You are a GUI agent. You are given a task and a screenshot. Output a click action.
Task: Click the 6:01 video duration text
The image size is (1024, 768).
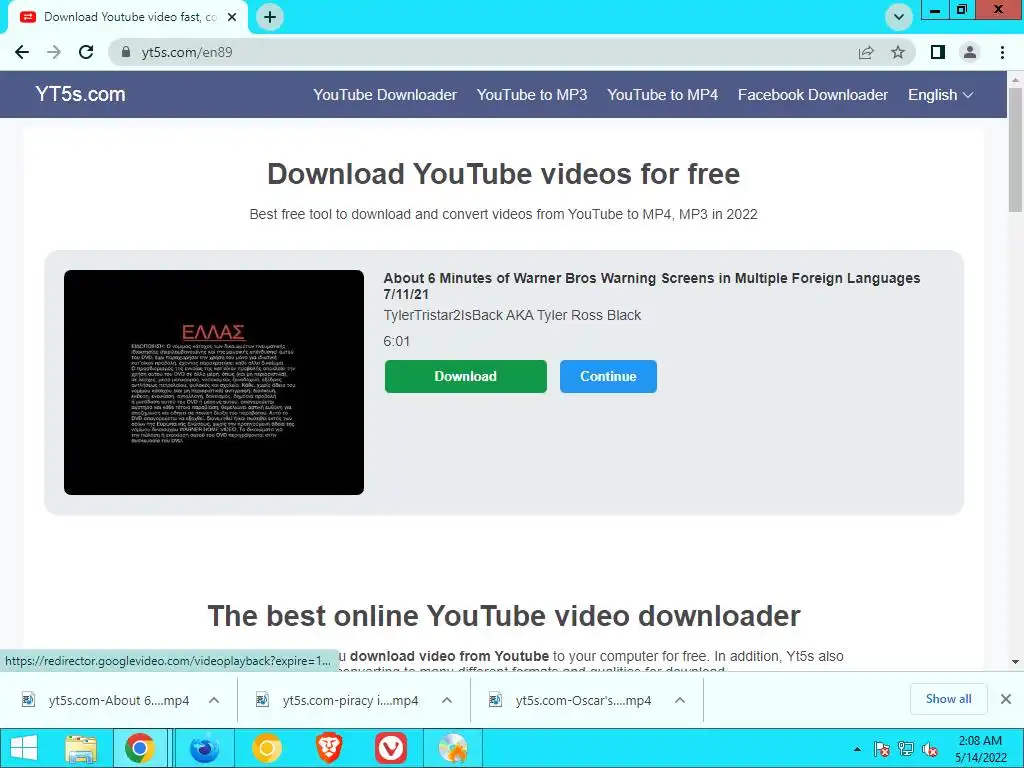click(396, 342)
